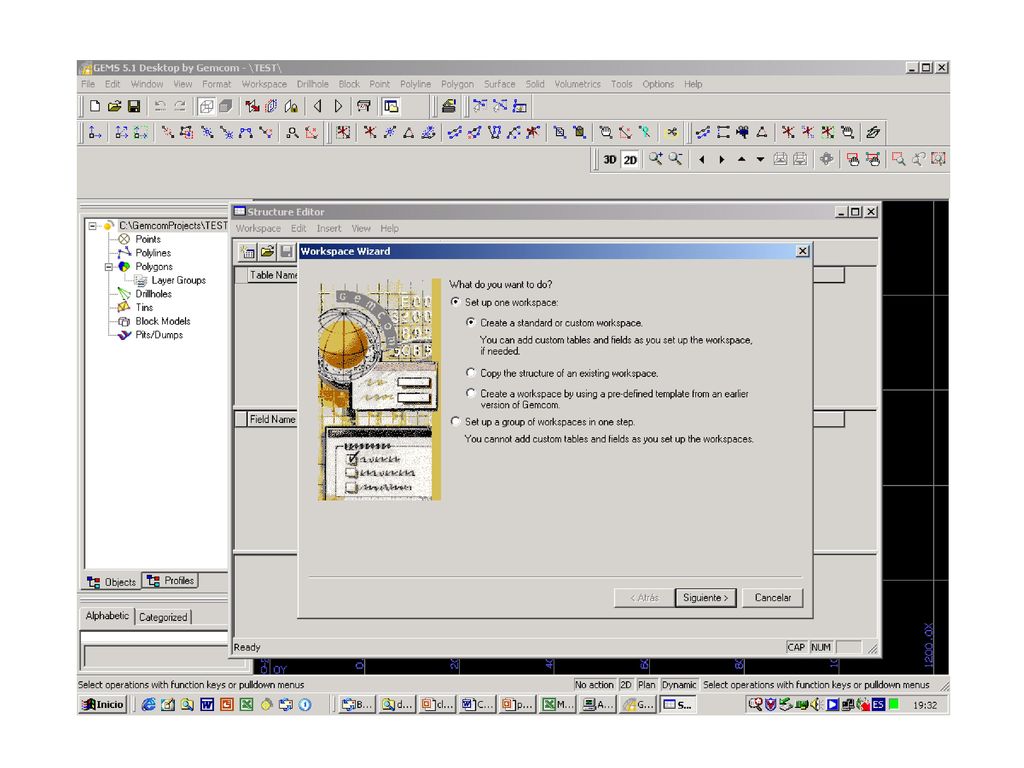Click the Zoom out magnifier icon
Viewport: 1024px width, 768px height.
(675, 159)
